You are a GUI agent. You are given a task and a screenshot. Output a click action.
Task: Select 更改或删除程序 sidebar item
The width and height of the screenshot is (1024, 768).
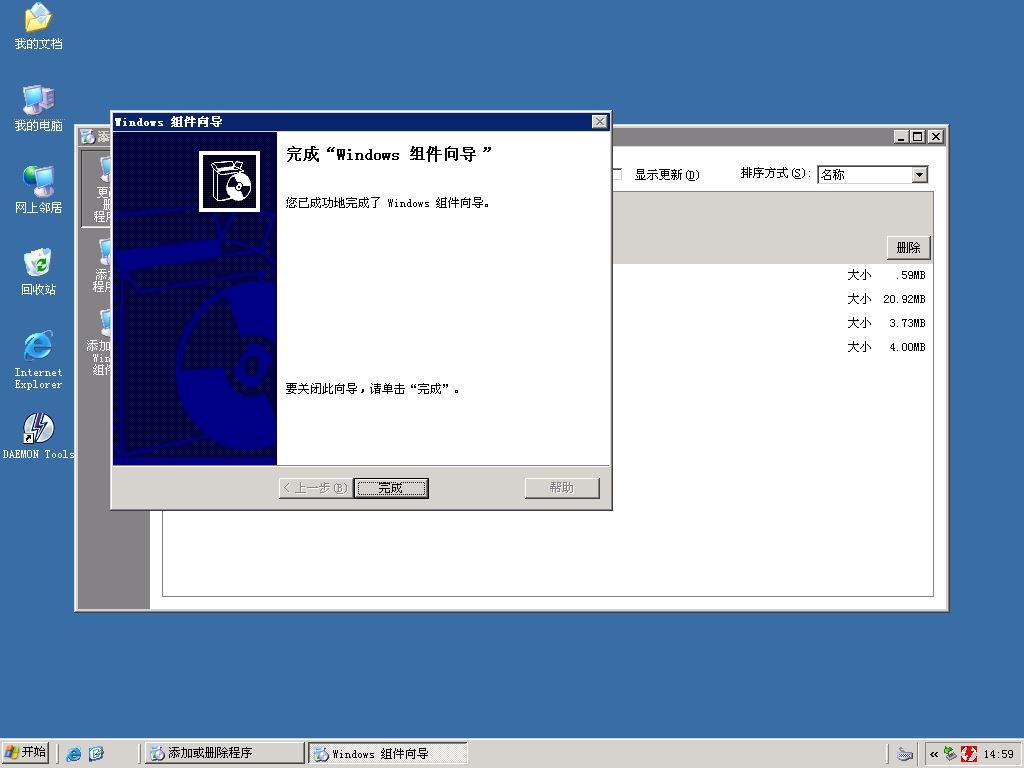96,188
